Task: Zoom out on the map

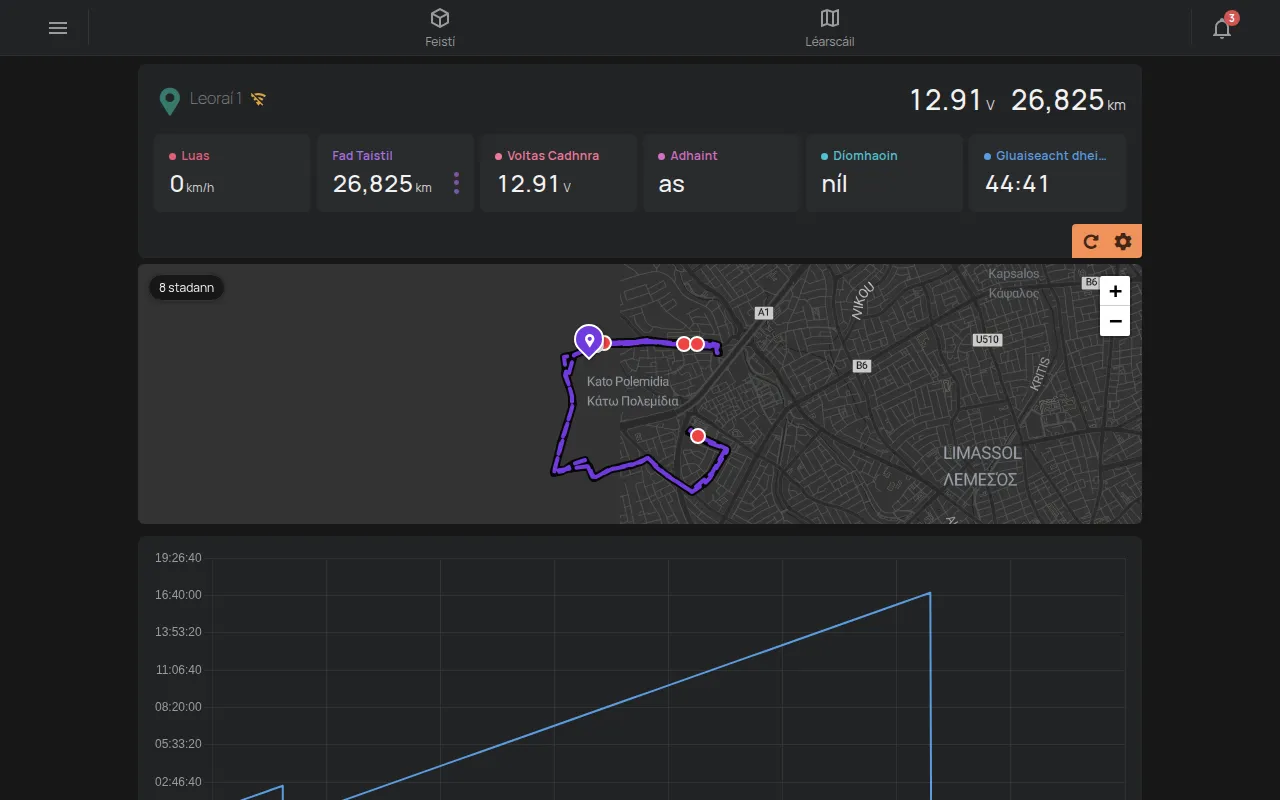Action: click(x=1115, y=321)
